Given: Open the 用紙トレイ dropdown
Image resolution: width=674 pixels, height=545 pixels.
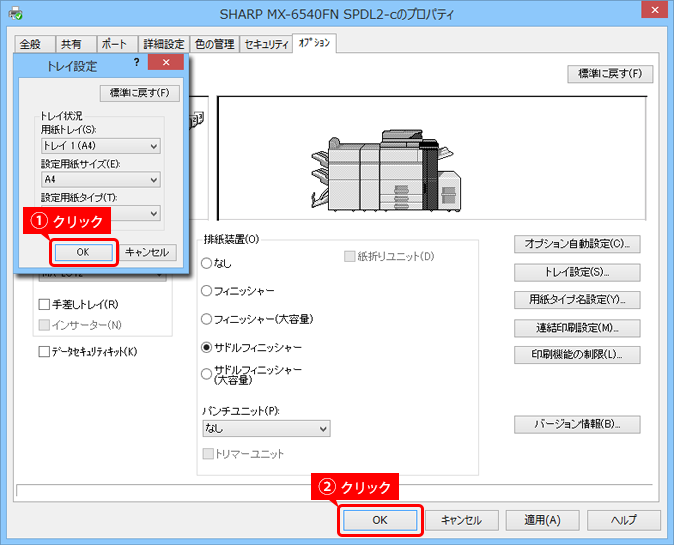Looking at the screenshot, I should pos(100,146).
